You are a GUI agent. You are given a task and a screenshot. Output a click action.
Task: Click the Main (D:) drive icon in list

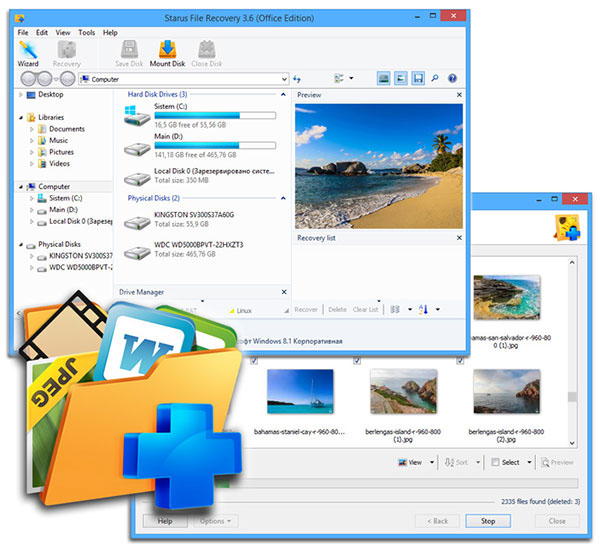(137, 149)
